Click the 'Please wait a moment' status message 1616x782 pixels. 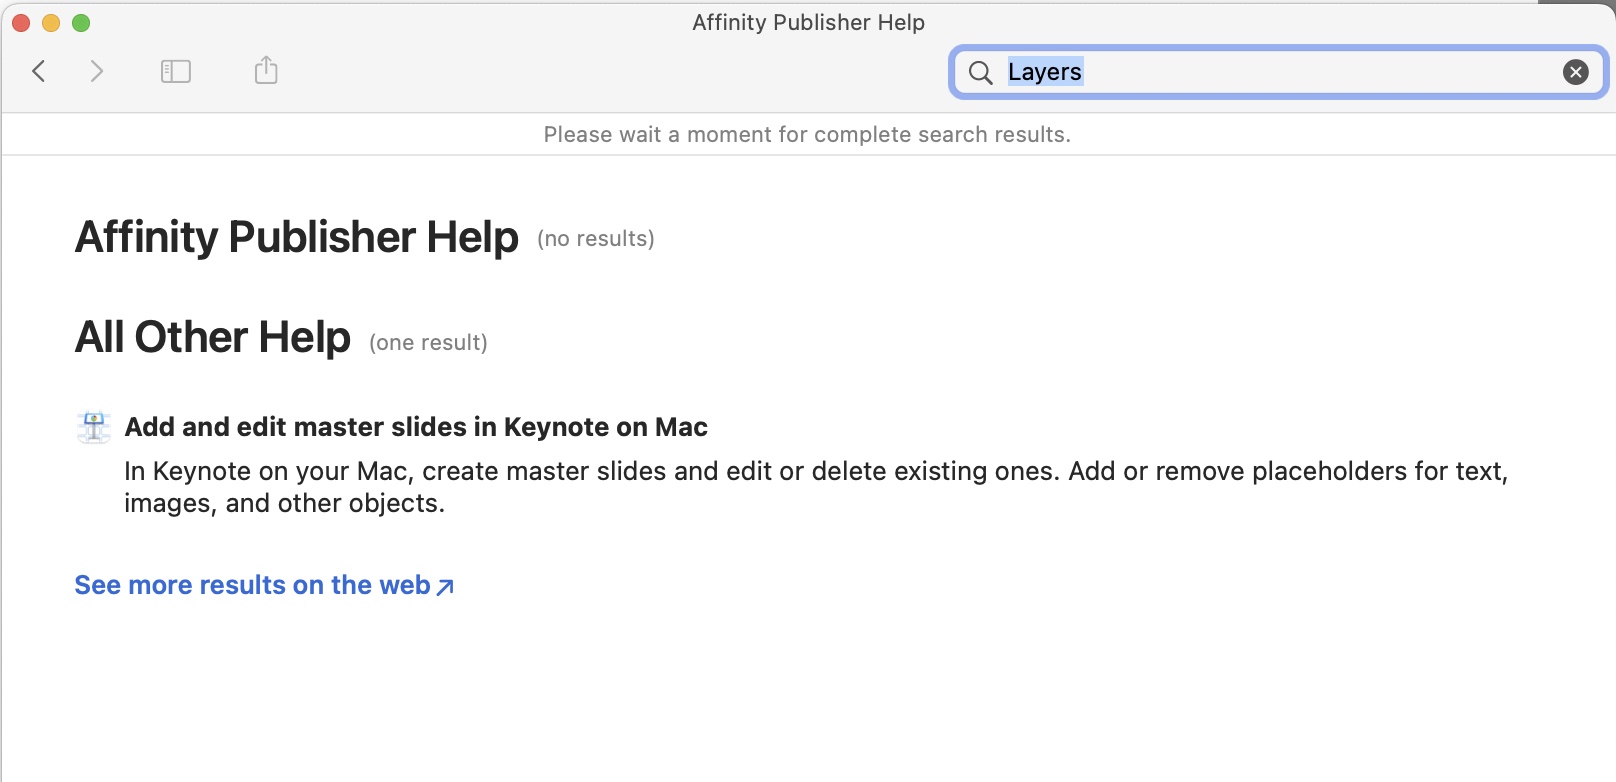coord(807,135)
